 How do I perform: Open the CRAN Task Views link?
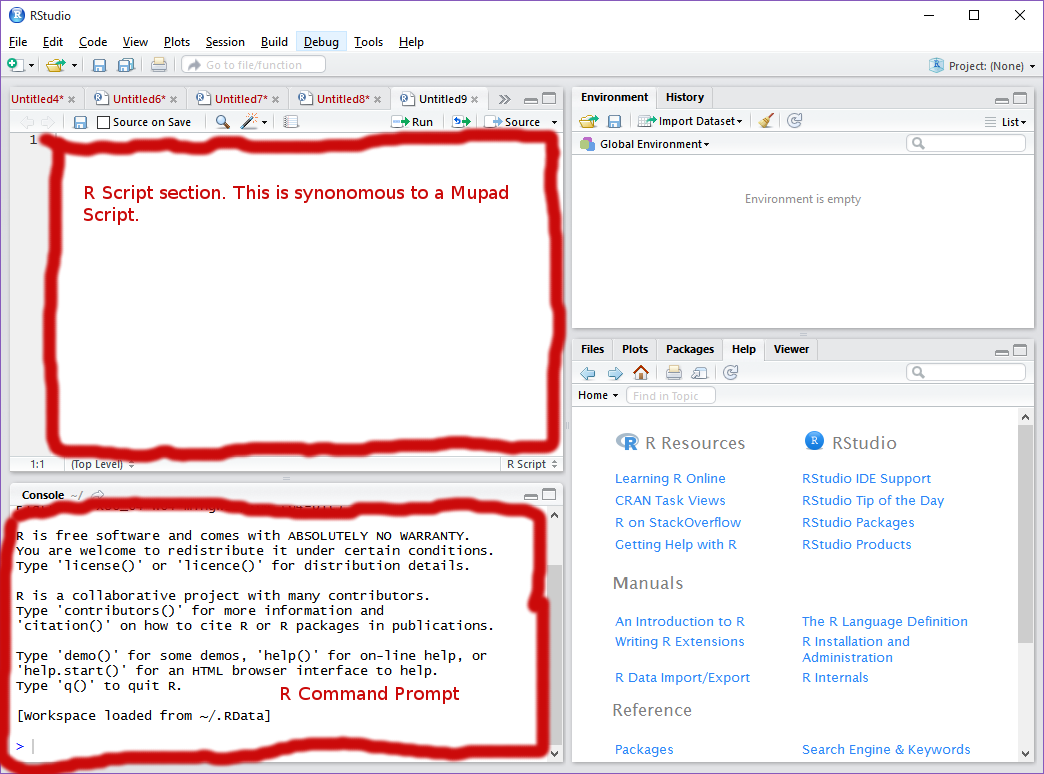(x=670, y=500)
